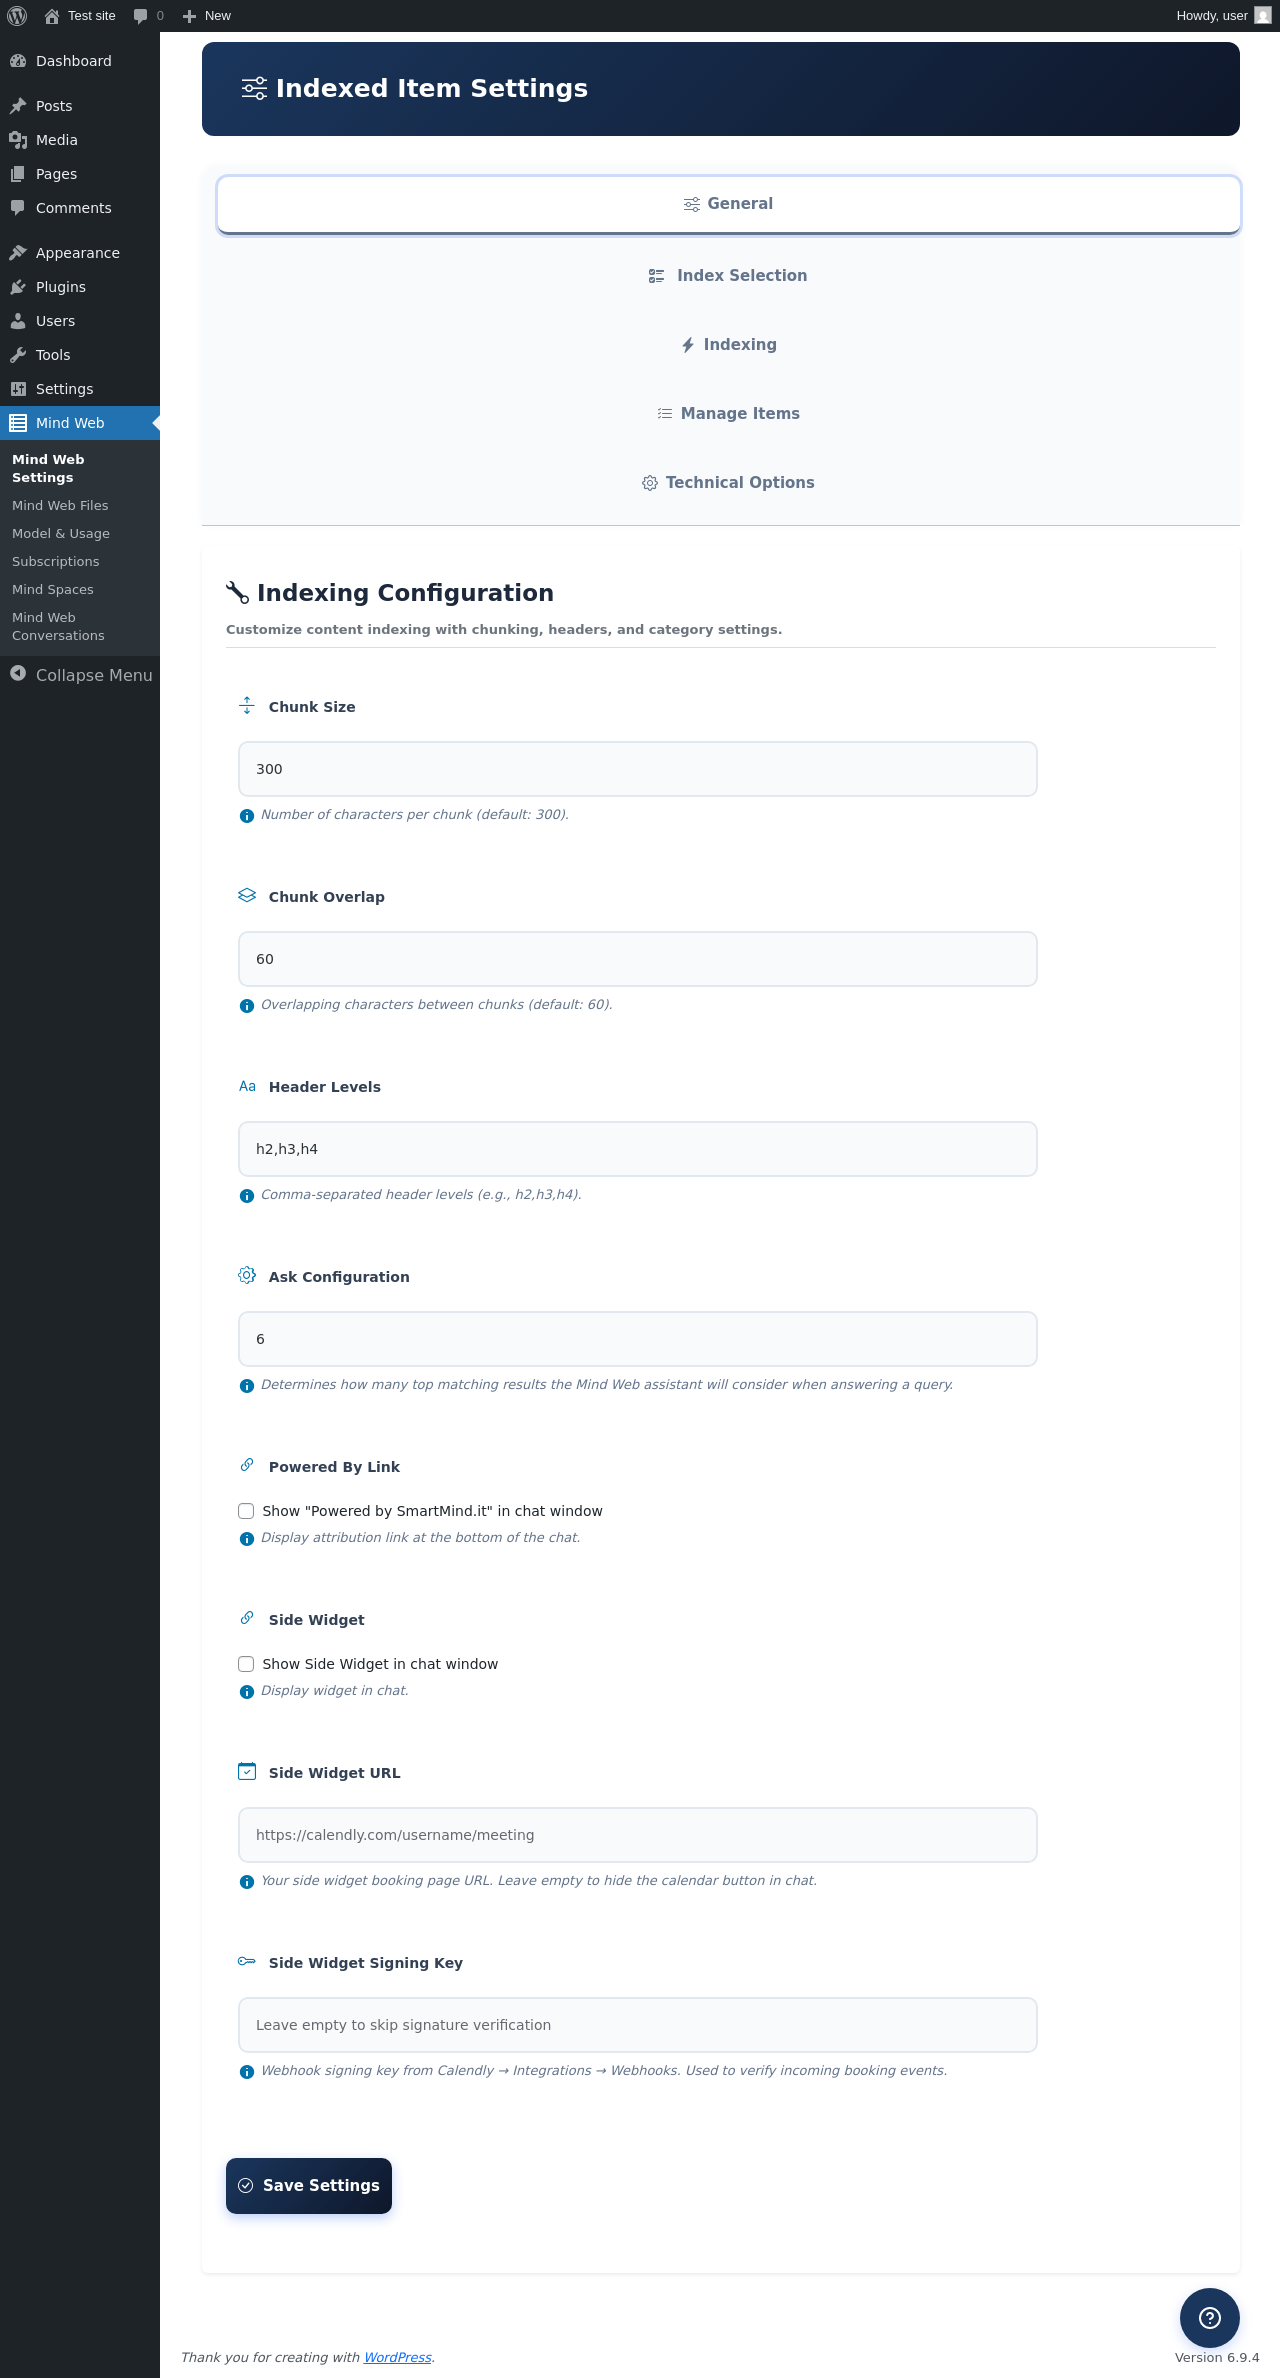This screenshot has width=1280, height=2378.
Task: Collapse the admin sidebar menu
Action: click(x=80, y=675)
